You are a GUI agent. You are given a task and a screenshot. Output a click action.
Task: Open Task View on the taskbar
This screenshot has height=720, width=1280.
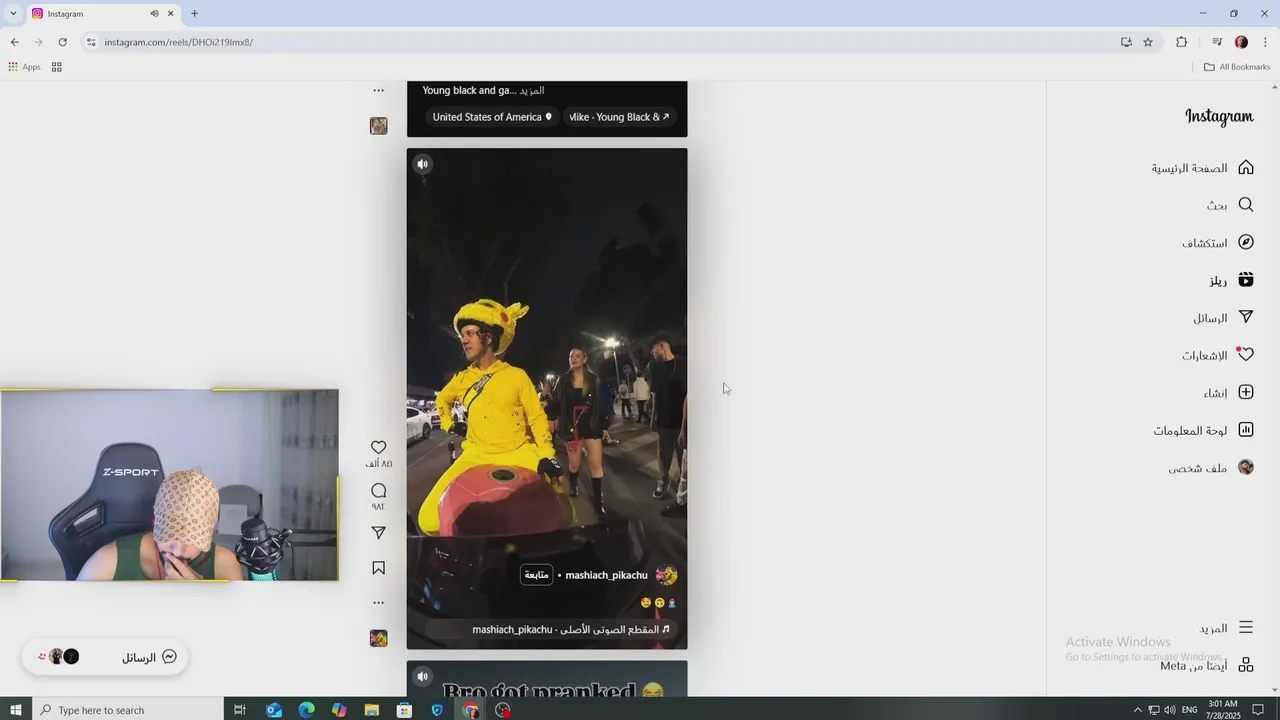coord(240,710)
